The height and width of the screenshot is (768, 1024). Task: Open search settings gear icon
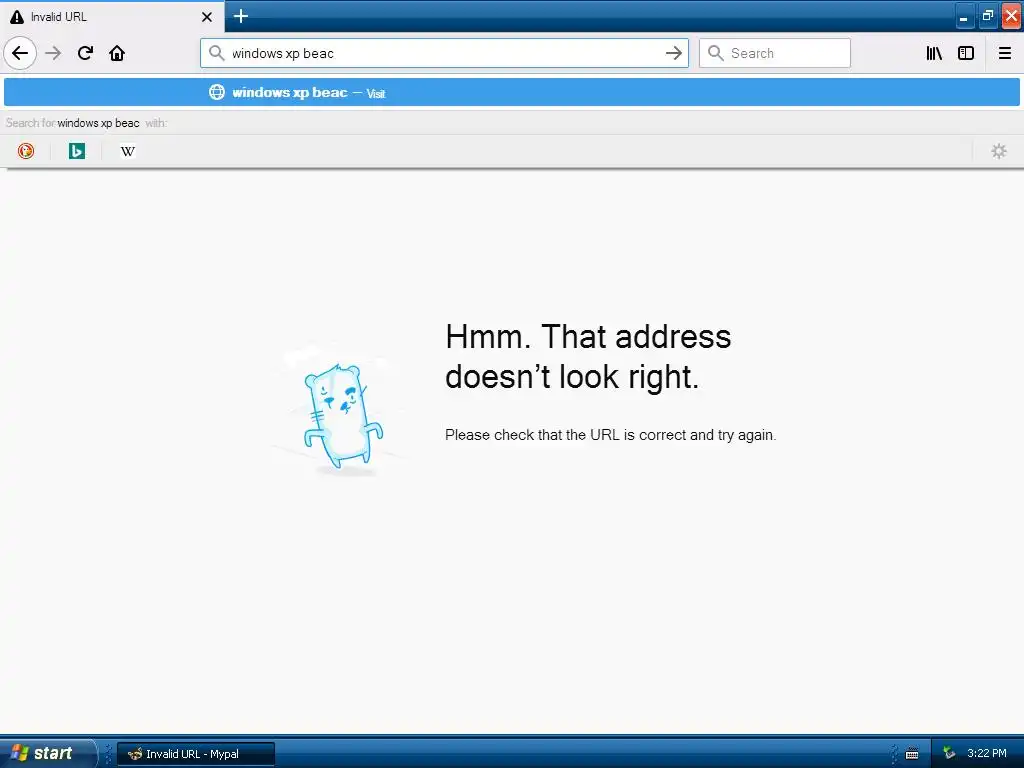pos(999,151)
